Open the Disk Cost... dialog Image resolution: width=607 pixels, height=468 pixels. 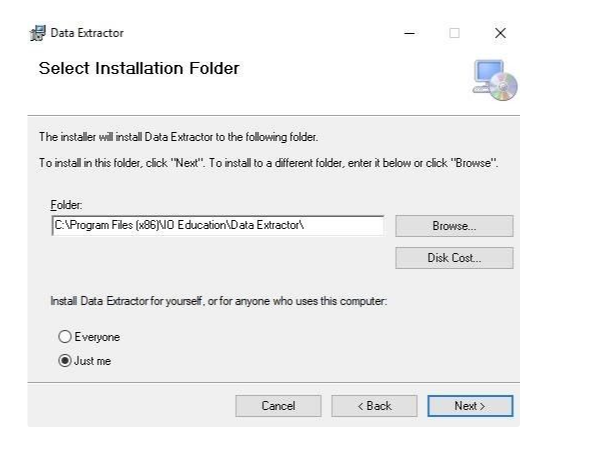[454, 258]
